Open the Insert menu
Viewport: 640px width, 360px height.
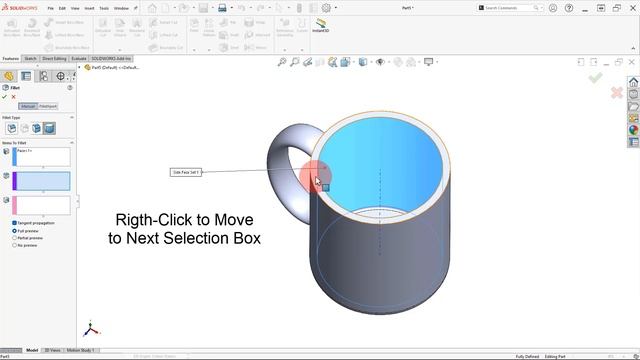tap(89, 8)
